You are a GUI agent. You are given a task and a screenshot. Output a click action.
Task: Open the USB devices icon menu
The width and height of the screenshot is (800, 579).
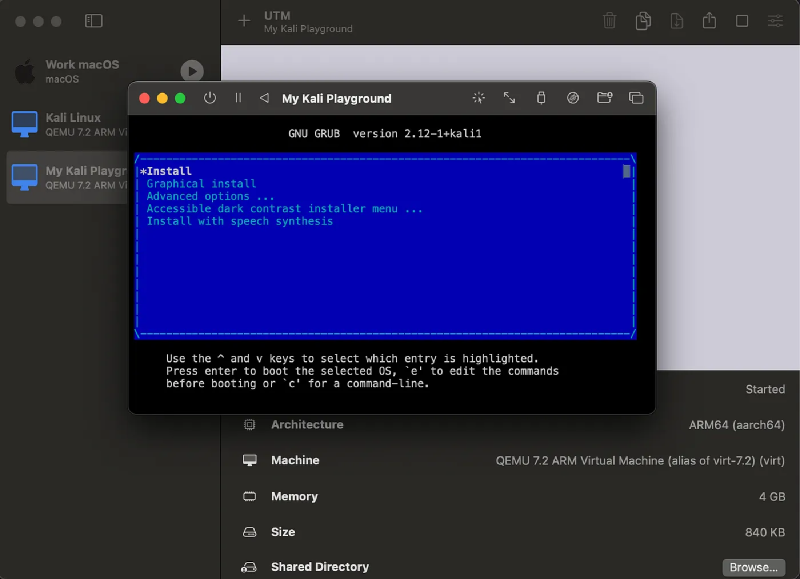point(541,98)
